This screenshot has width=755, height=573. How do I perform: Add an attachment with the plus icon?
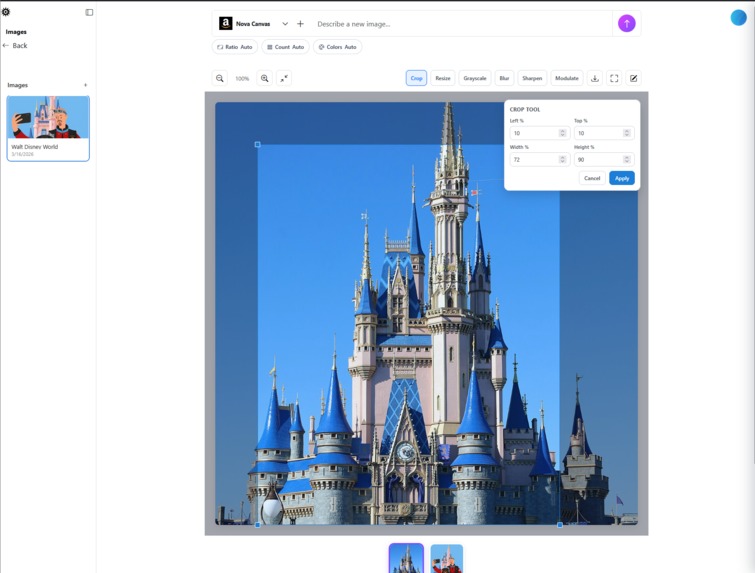300,24
